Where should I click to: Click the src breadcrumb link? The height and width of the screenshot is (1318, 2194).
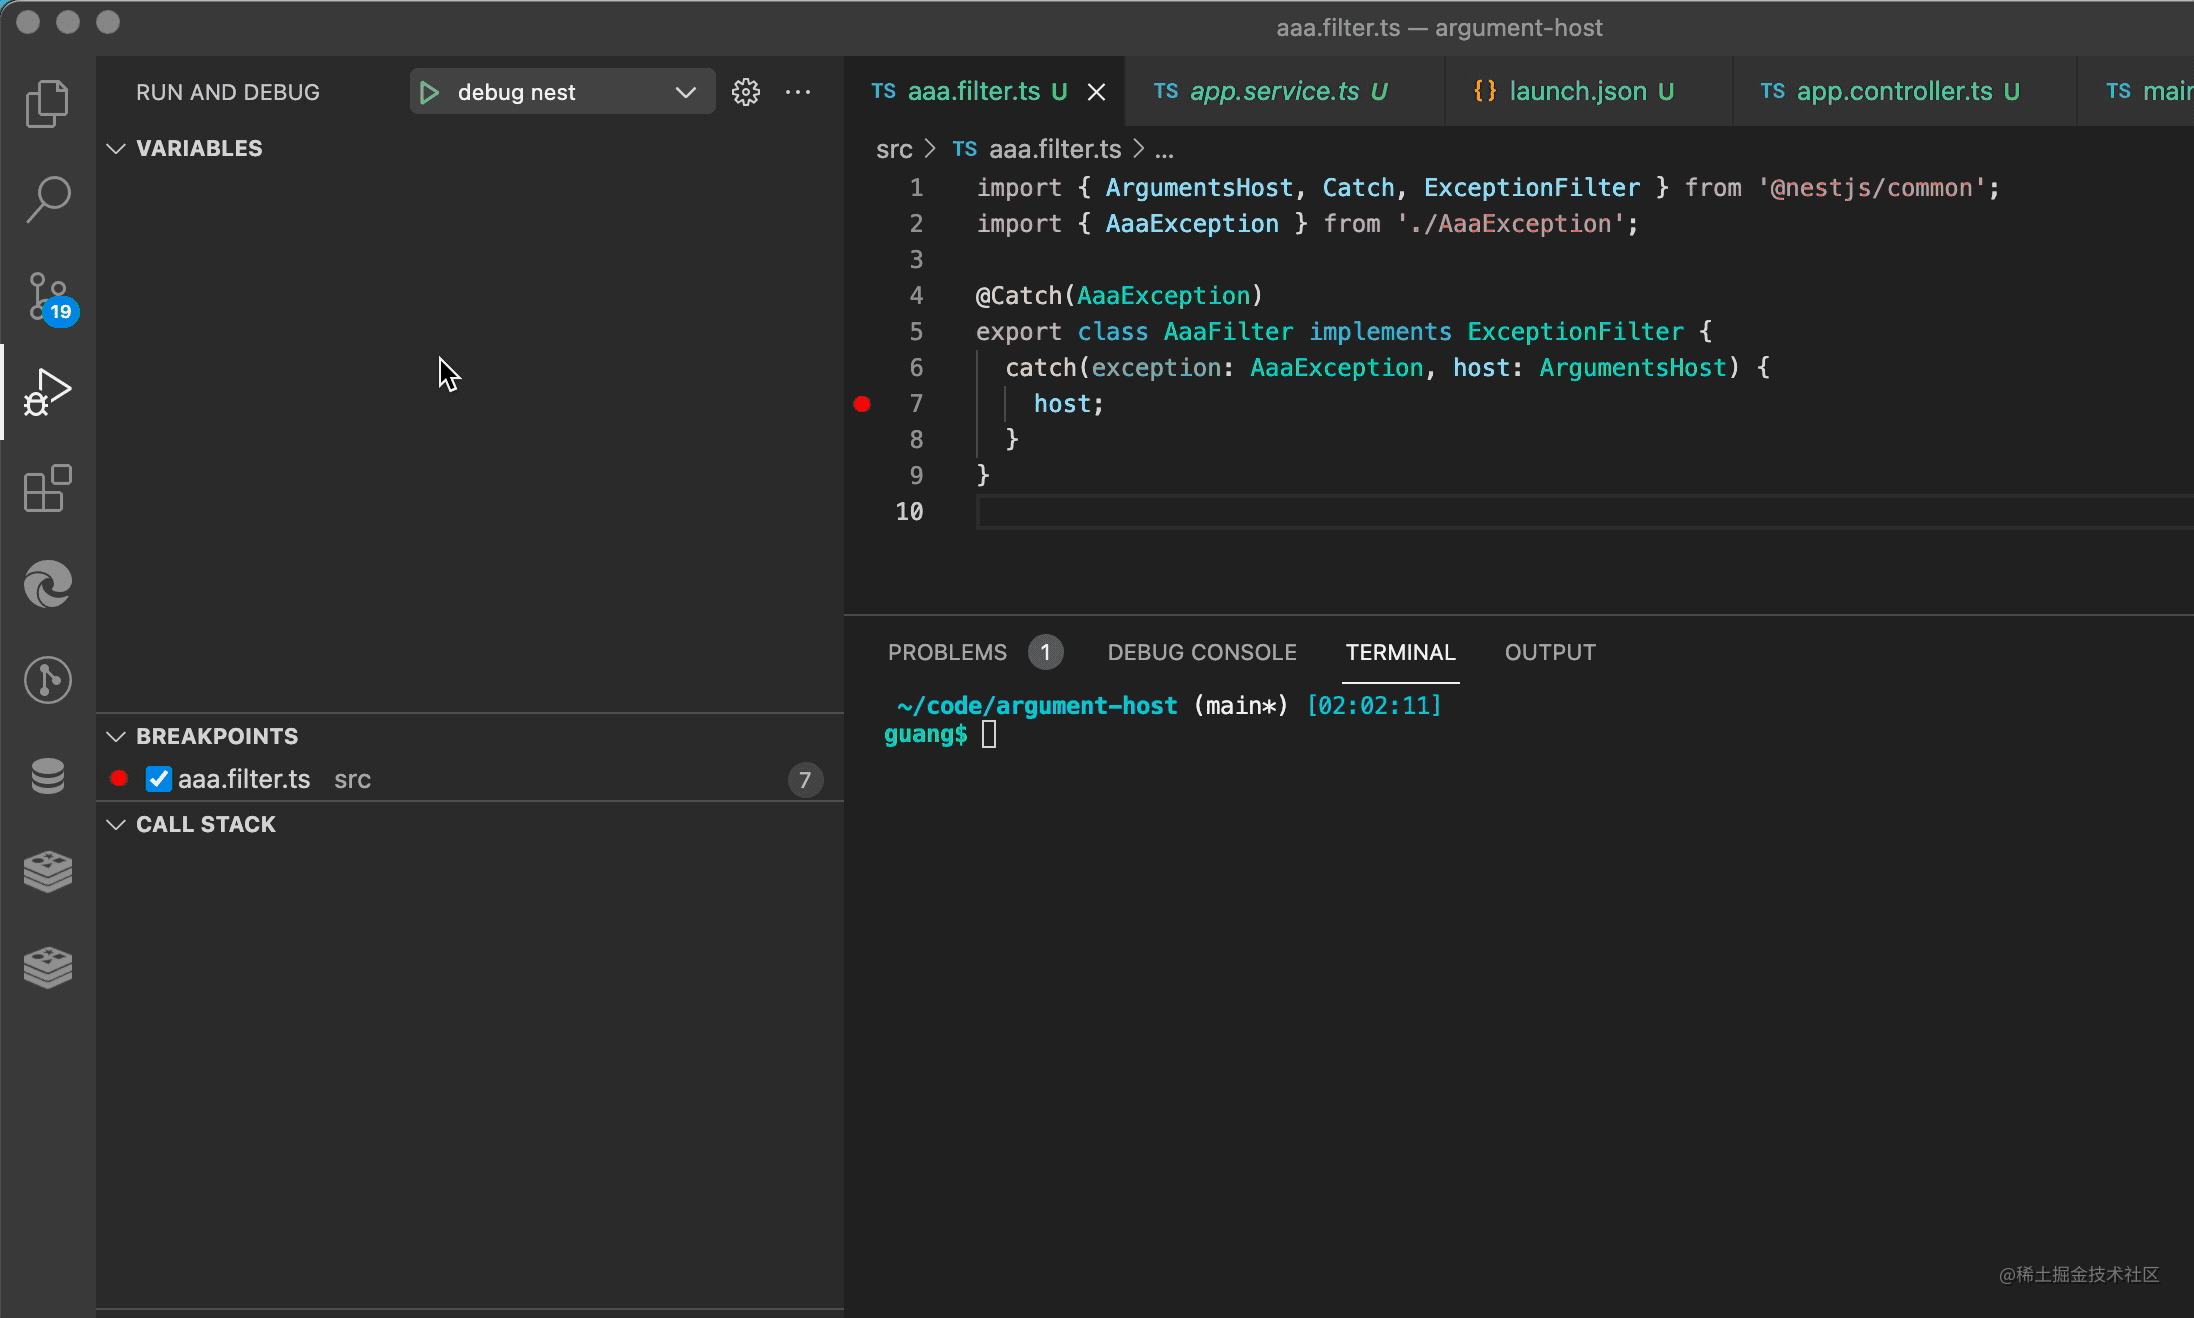(893, 150)
